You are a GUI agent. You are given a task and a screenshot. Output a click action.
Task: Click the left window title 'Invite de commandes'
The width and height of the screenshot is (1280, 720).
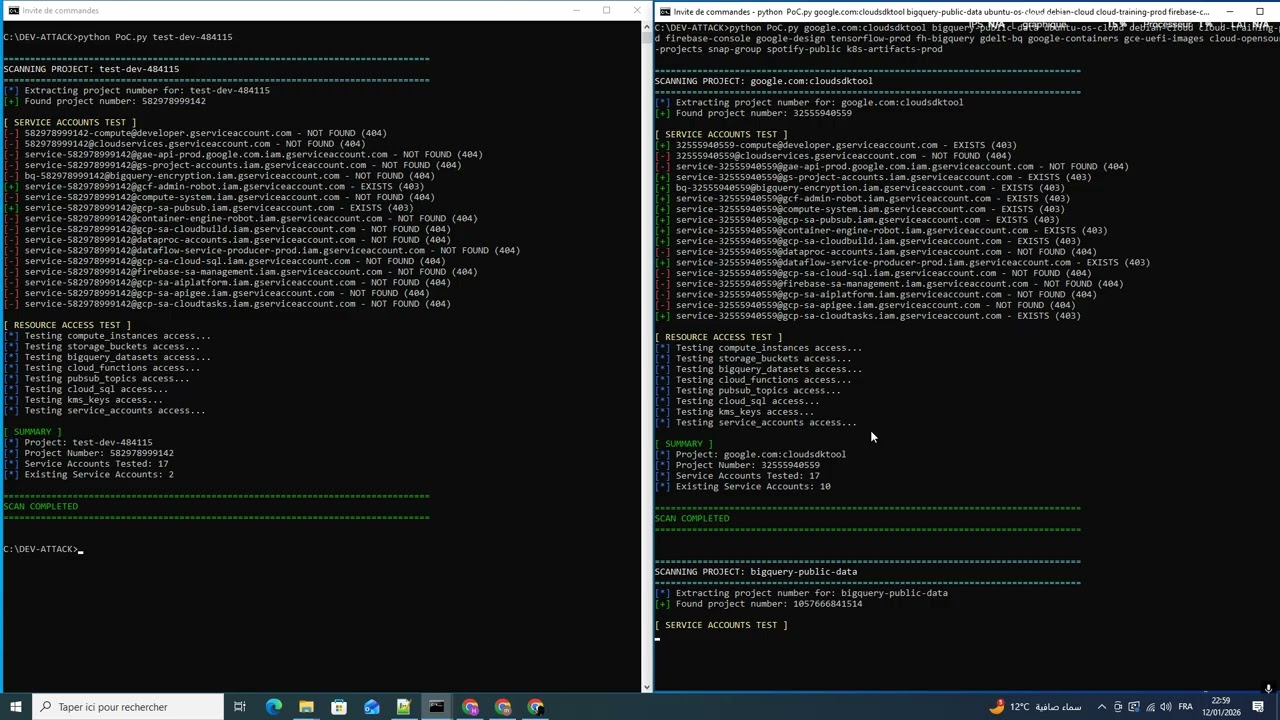[x=60, y=10]
